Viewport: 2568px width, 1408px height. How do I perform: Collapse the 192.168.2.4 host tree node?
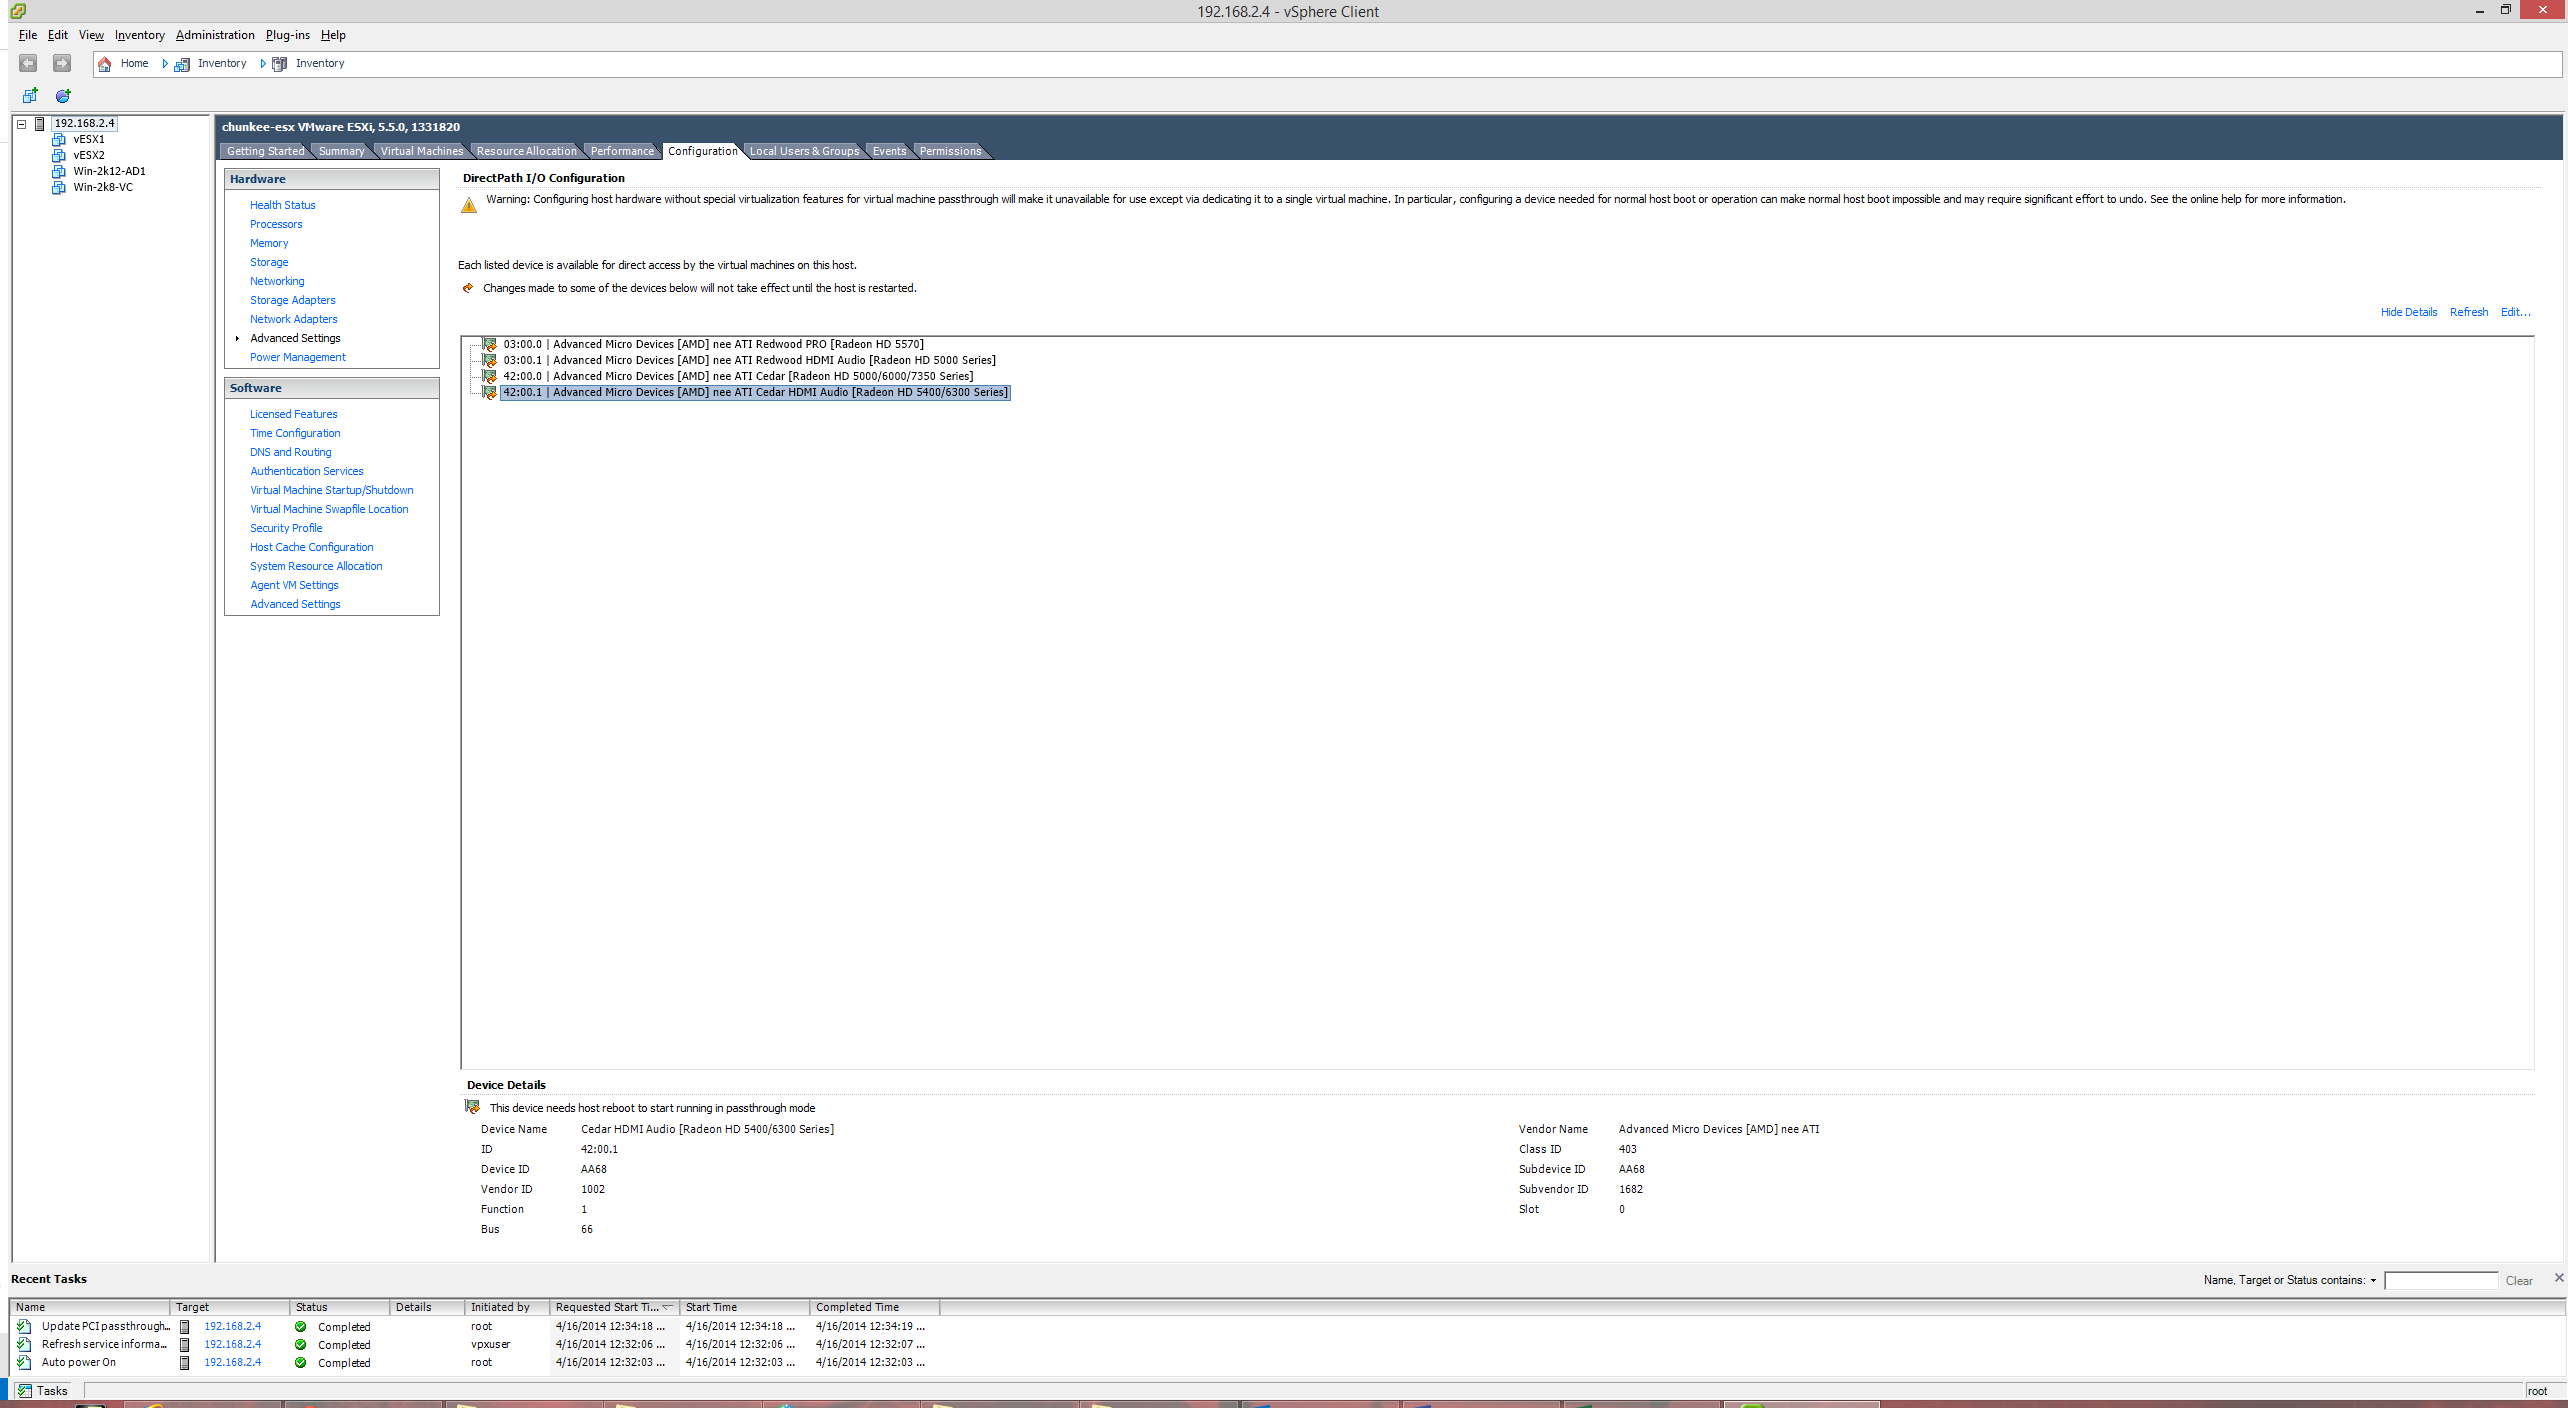(x=21, y=124)
